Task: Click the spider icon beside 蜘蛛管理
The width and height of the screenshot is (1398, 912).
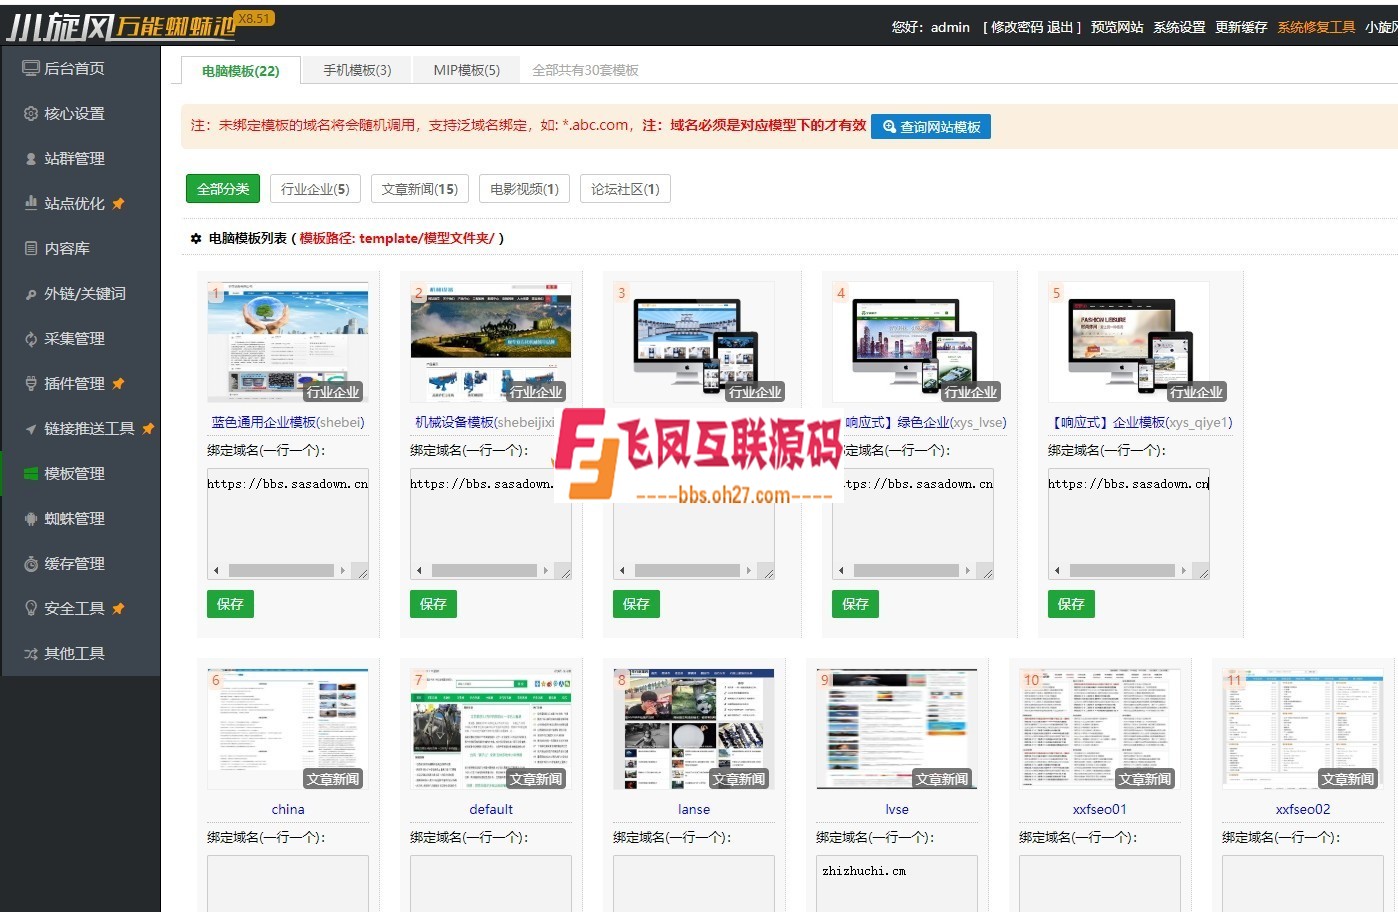Action: 31,519
